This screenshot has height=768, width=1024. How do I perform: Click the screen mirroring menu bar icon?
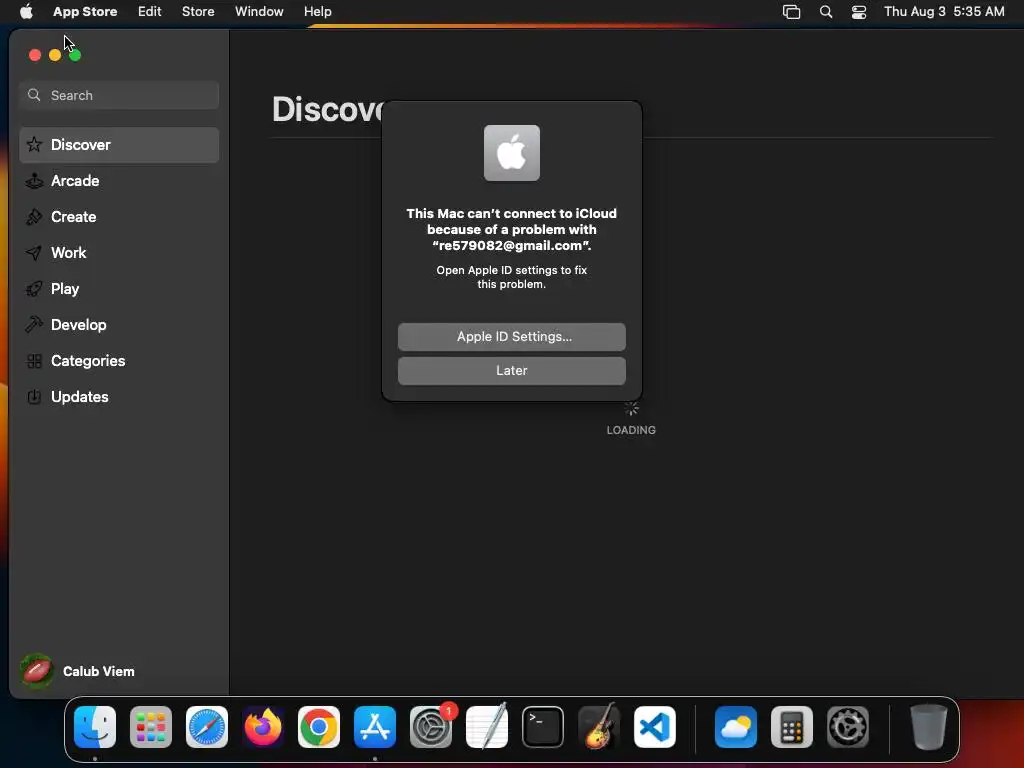click(x=792, y=12)
